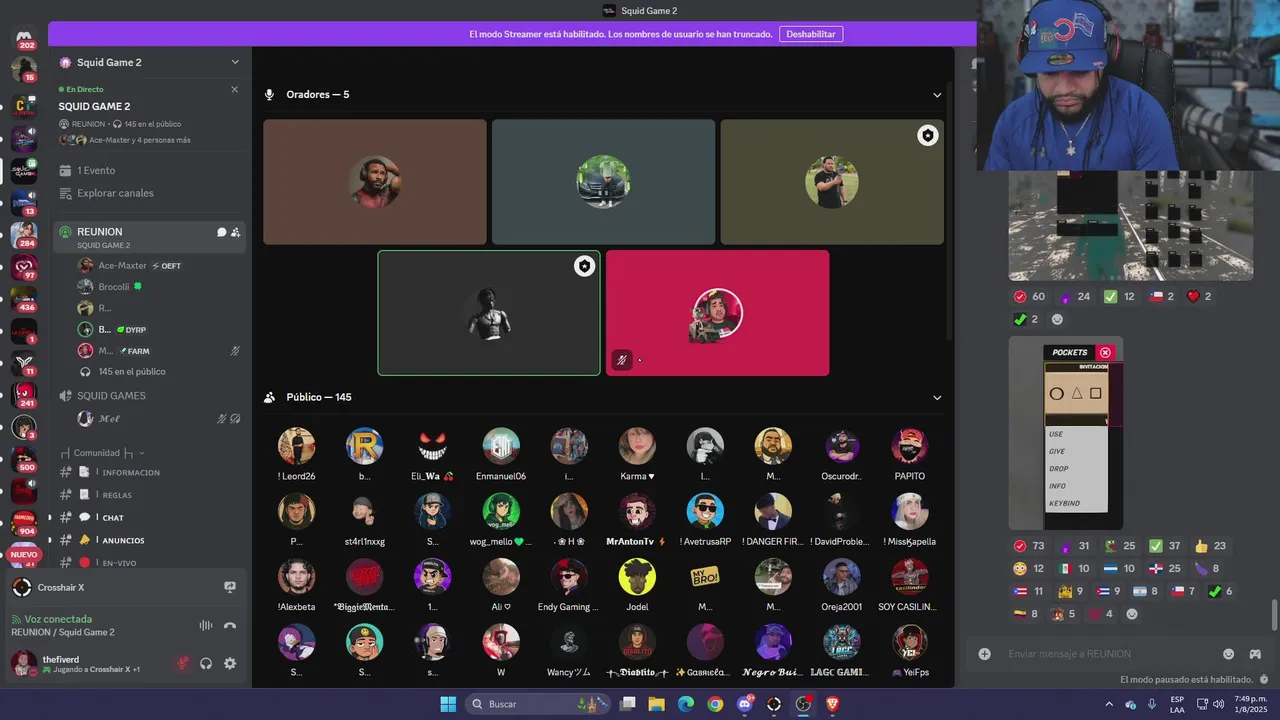The image size is (1280, 720).
Task: Collapse the Público section
Action: 937,397
